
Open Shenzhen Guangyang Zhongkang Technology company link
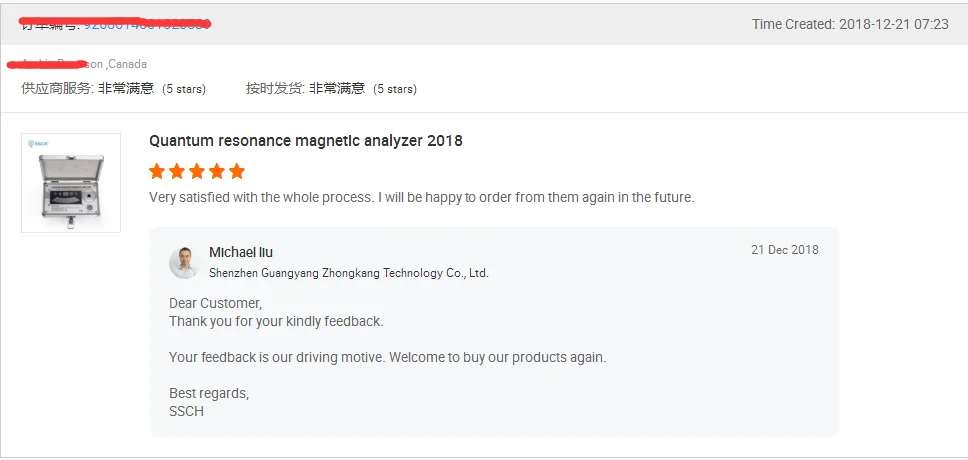pyautogui.click(x=348, y=273)
